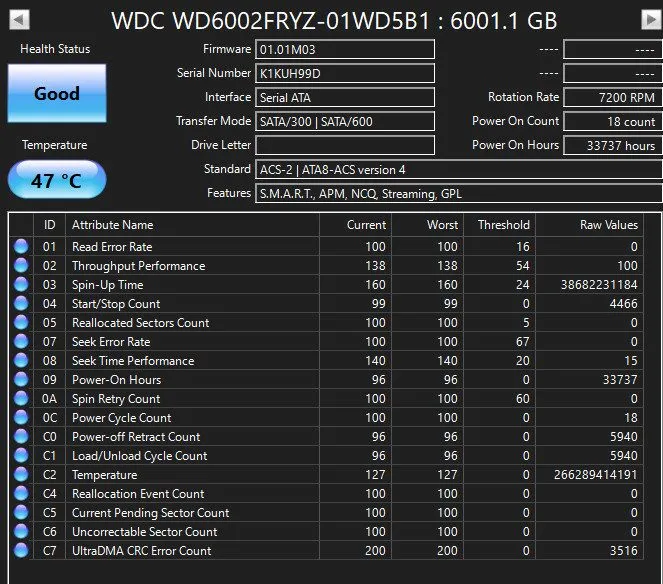
Task: Click the status orb for Power-On Hours row
Action: tap(21, 379)
